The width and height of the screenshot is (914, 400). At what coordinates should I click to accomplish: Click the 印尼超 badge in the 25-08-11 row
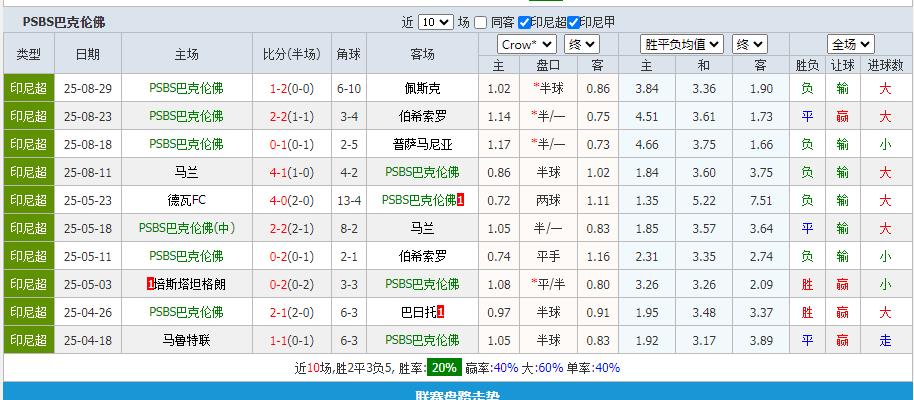28,172
